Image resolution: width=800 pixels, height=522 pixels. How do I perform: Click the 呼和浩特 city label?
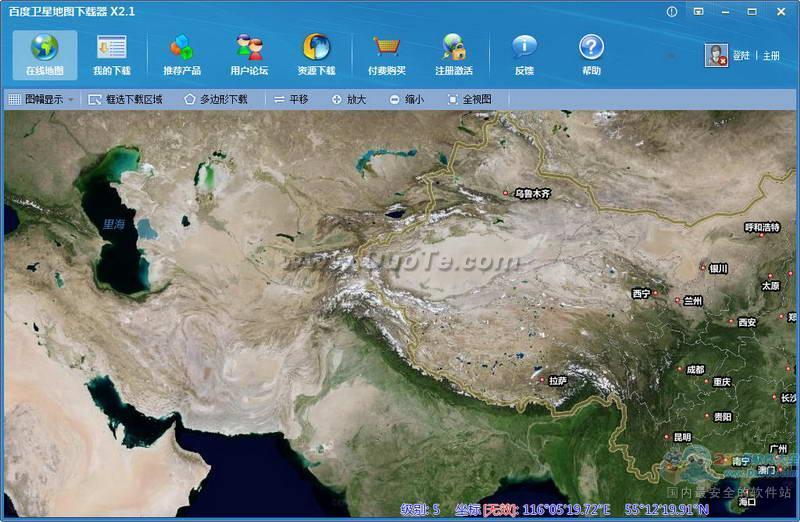762,227
